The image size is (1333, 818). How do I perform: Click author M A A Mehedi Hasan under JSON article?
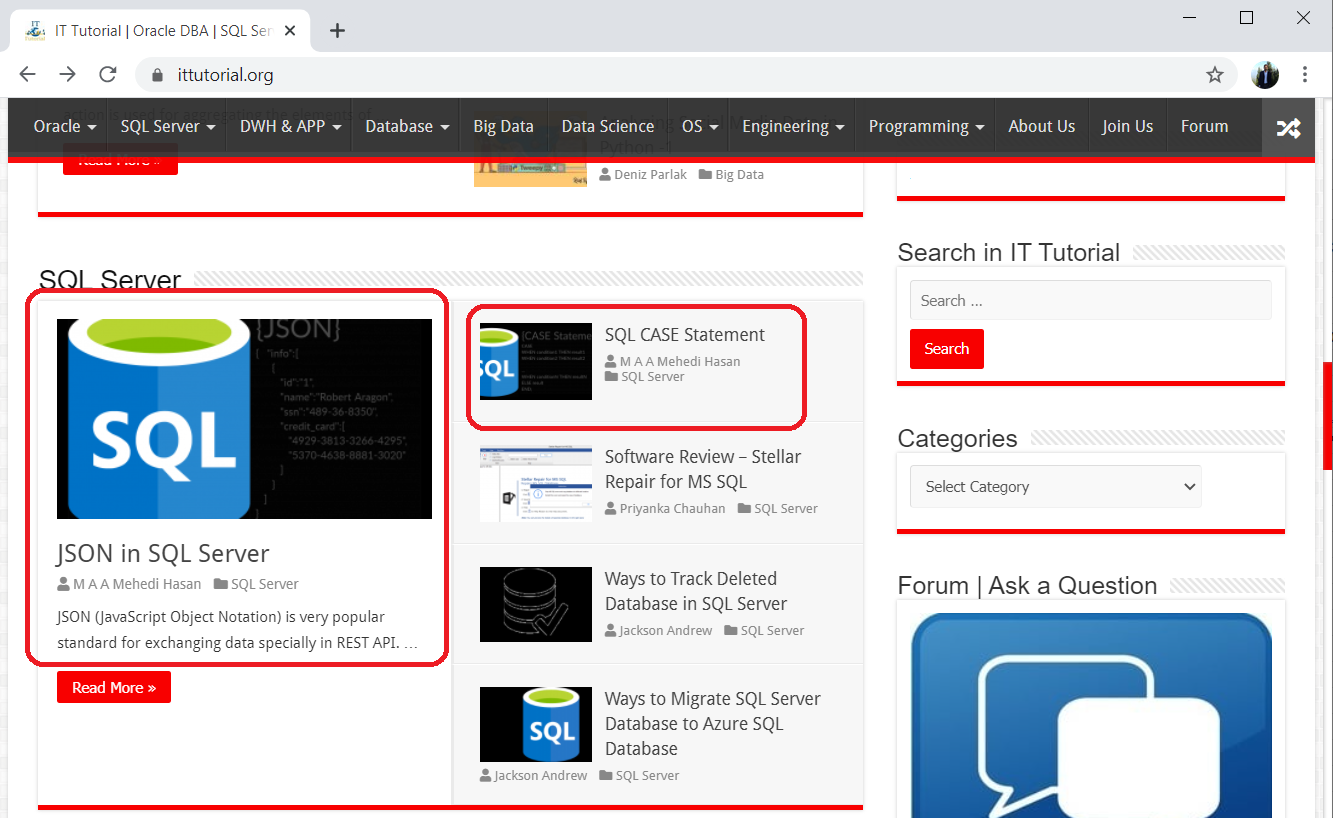137,584
